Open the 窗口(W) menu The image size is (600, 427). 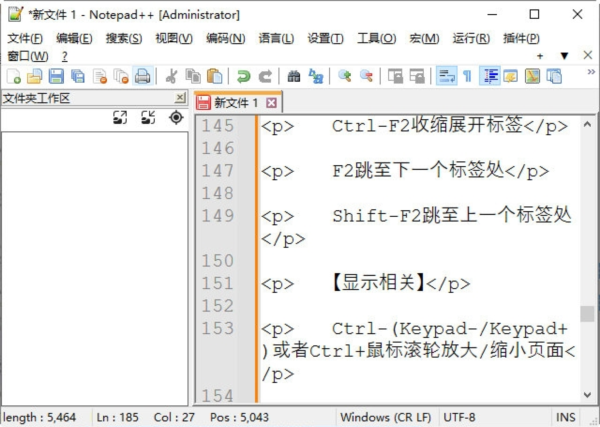pos(28,56)
